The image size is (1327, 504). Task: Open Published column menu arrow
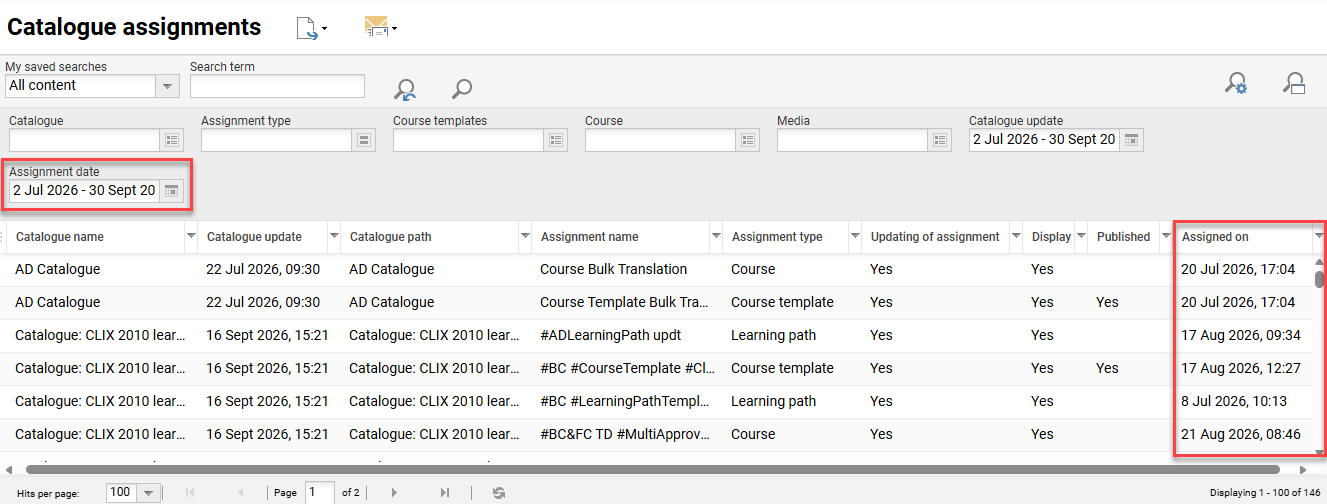(1166, 237)
